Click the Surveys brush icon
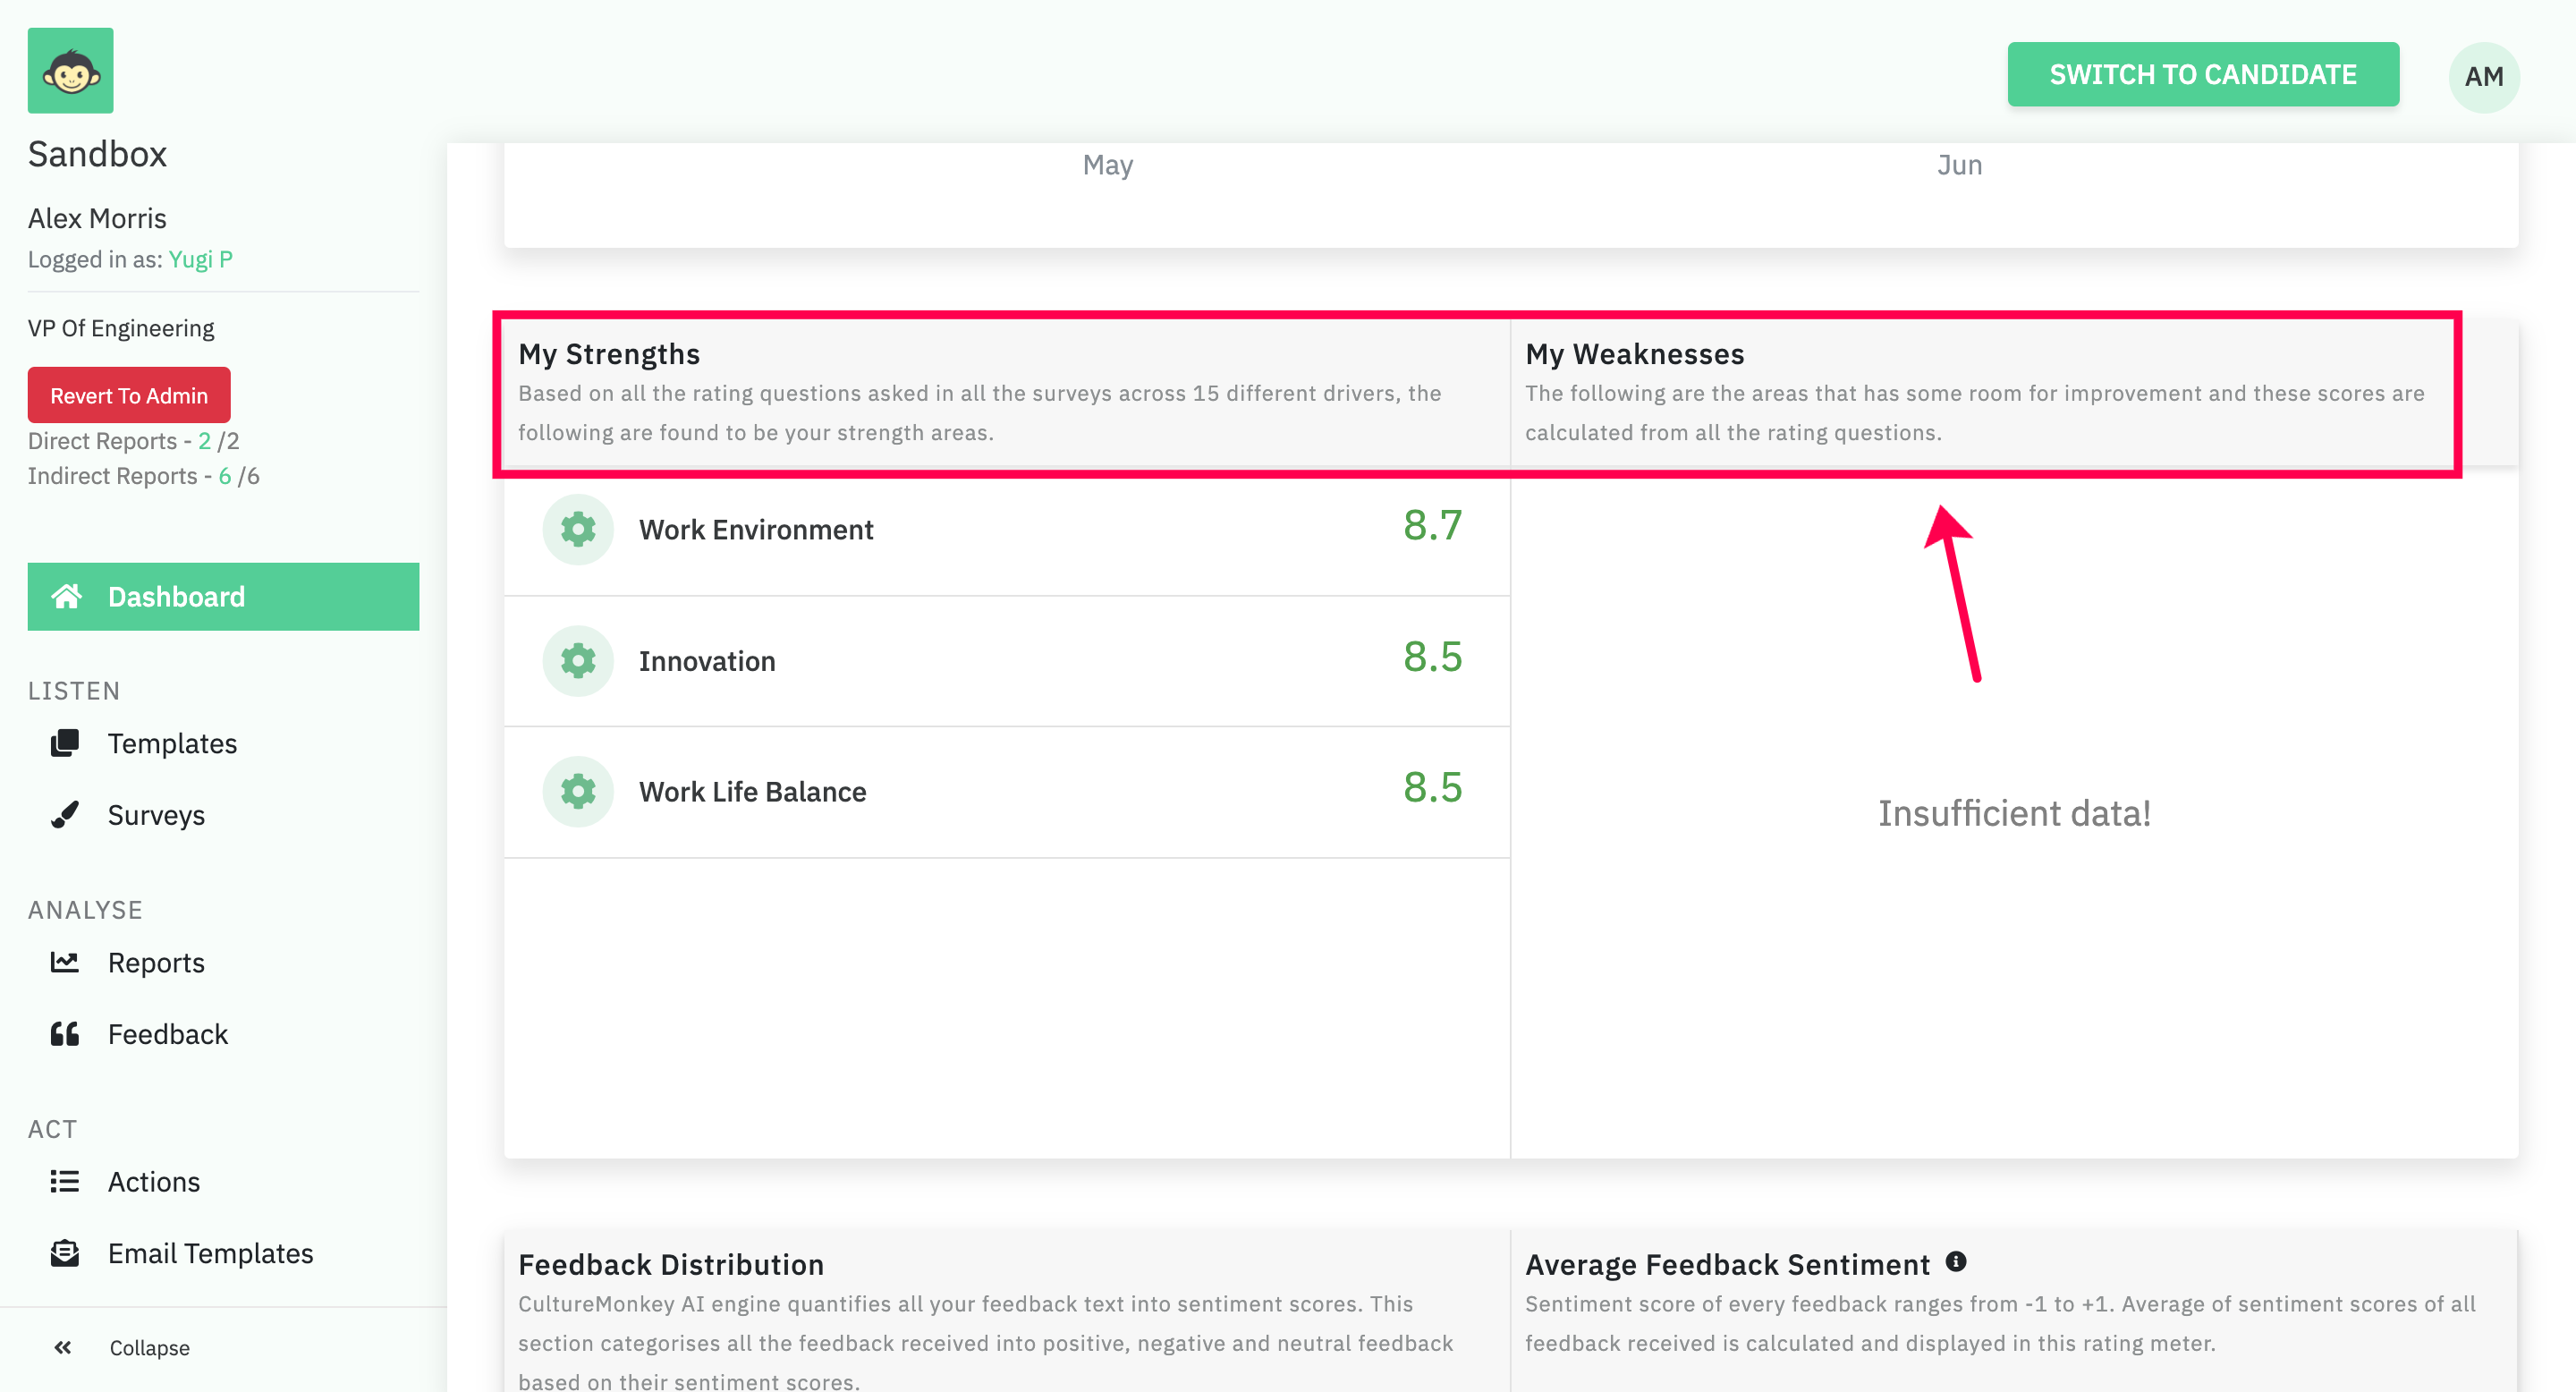 point(65,815)
